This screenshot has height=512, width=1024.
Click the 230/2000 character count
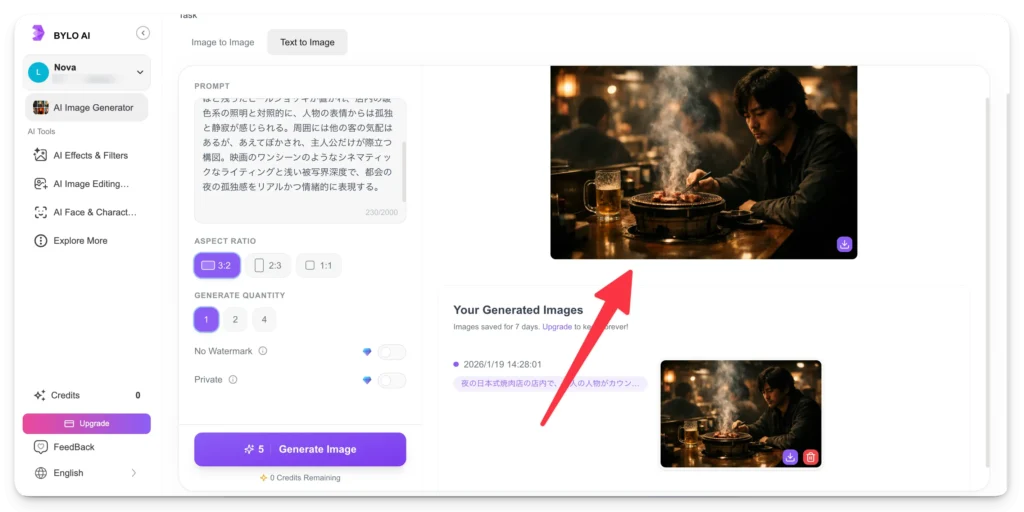click(381, 213)
